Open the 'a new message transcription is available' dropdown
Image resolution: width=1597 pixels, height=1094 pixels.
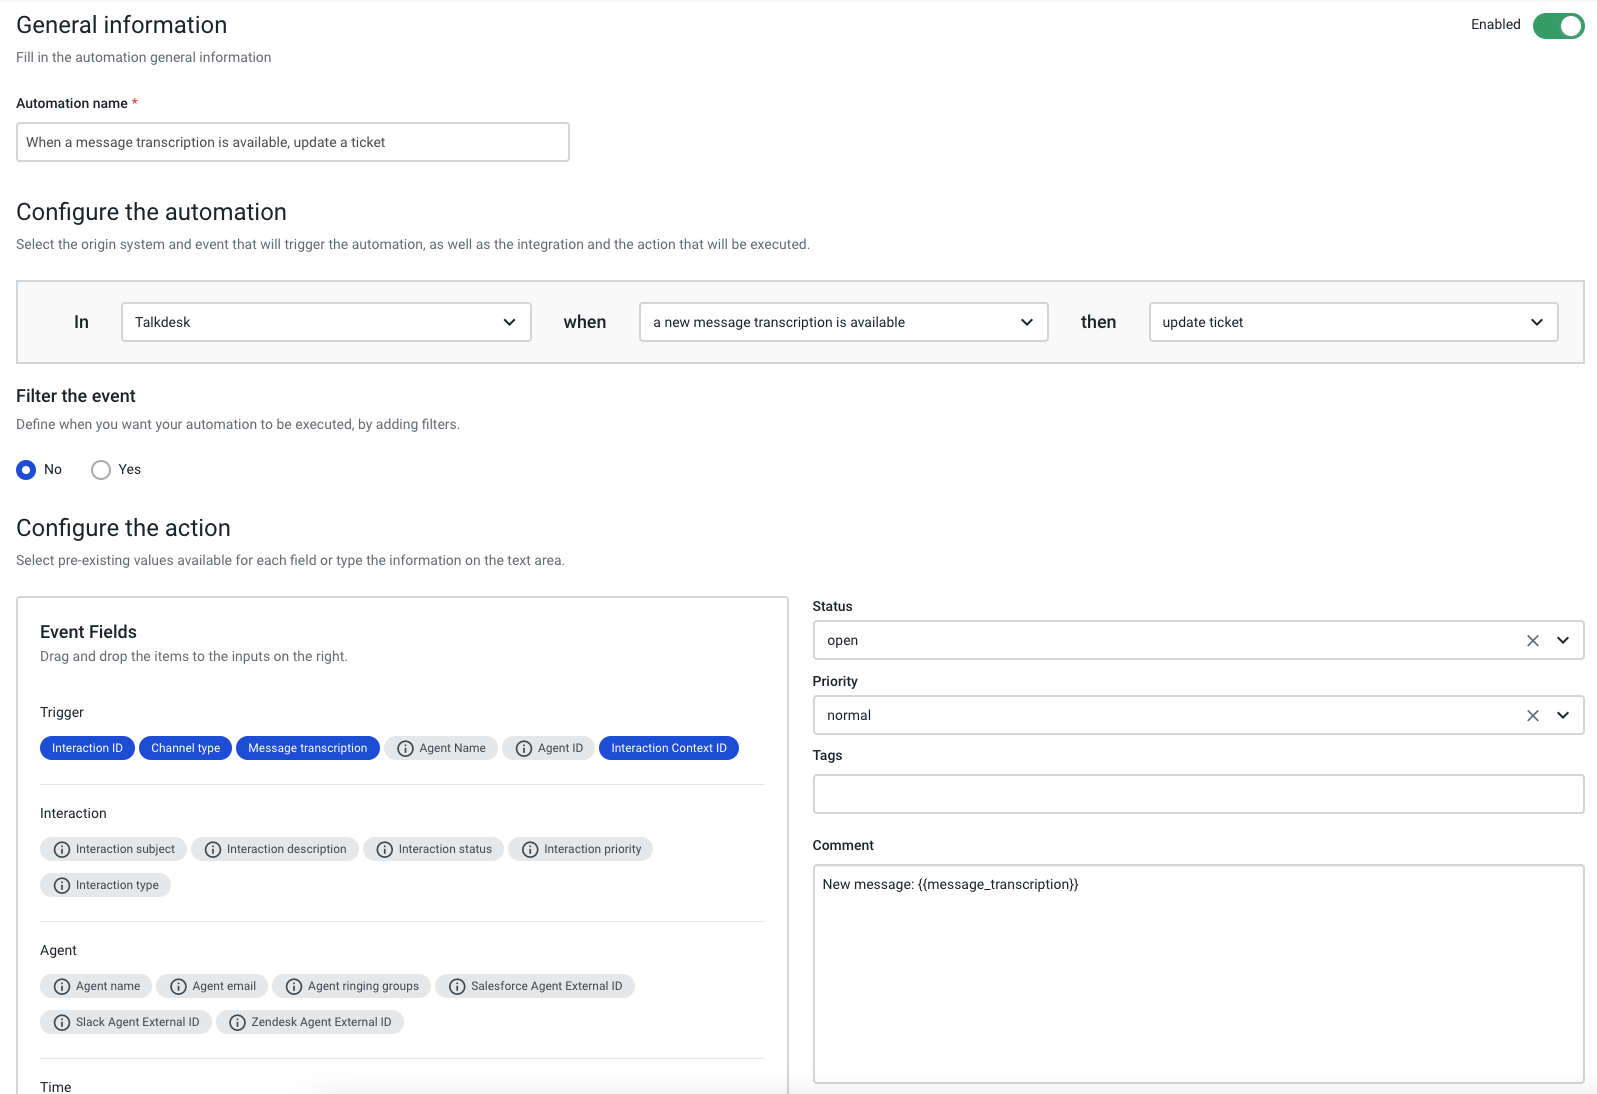tap(843, 322)
